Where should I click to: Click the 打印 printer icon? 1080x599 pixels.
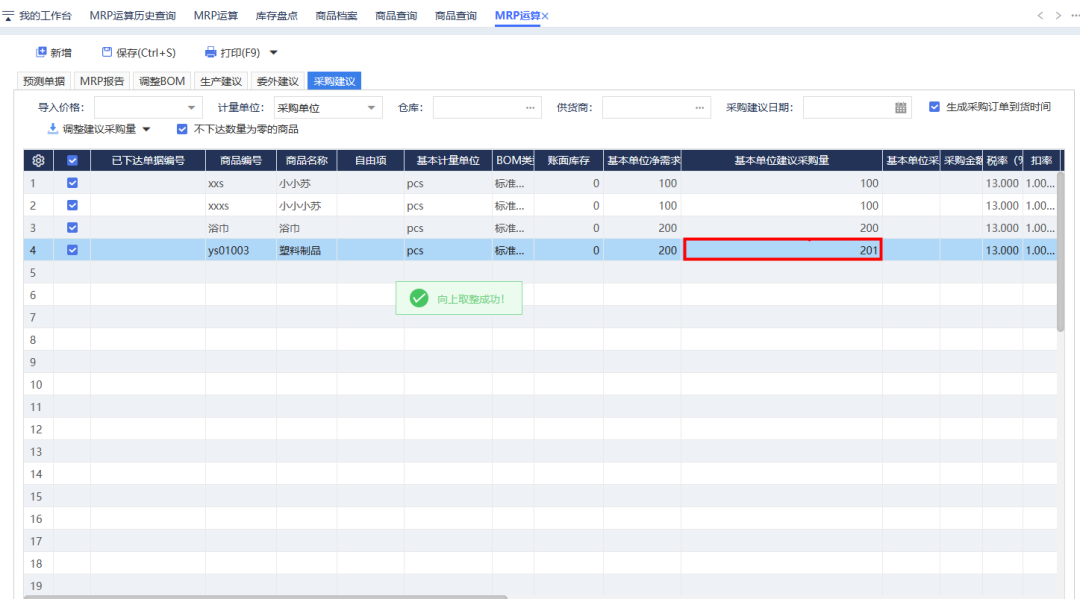pos(210,52)
